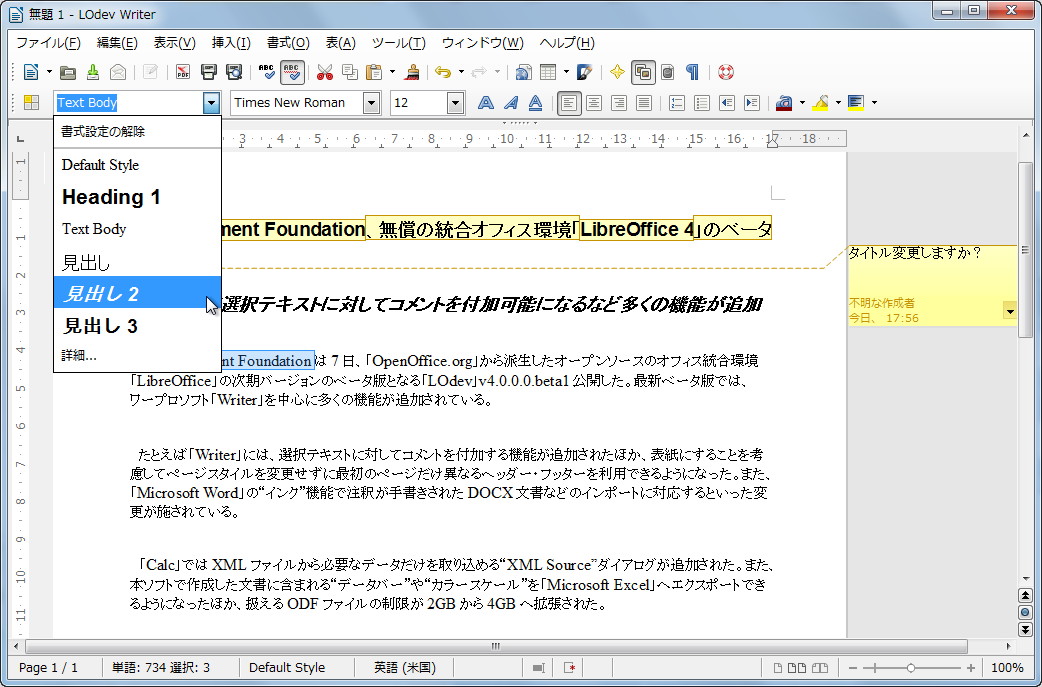Image resolution: width=1042 pixels, height=687 pixels.
Task: Paste from clipboard
Action: 375,72
